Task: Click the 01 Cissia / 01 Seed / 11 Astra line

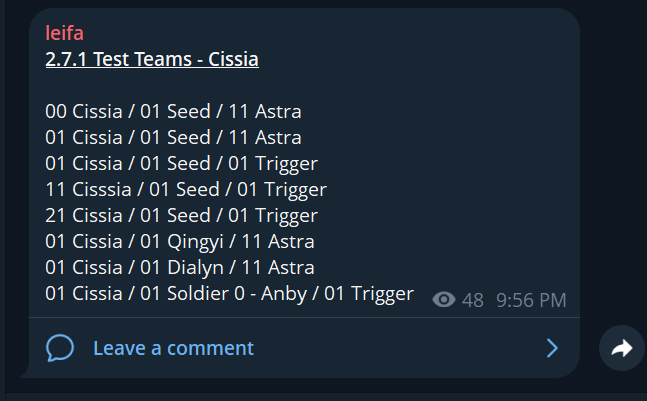Action: tap(173, 137)
